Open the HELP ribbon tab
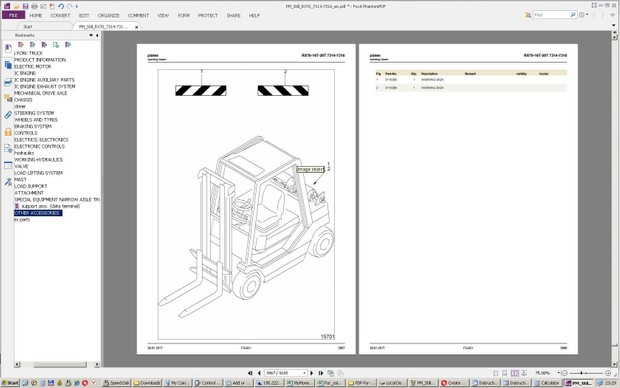Image resolution: width=620 pixels, height=388 pixels. point(254,15)
